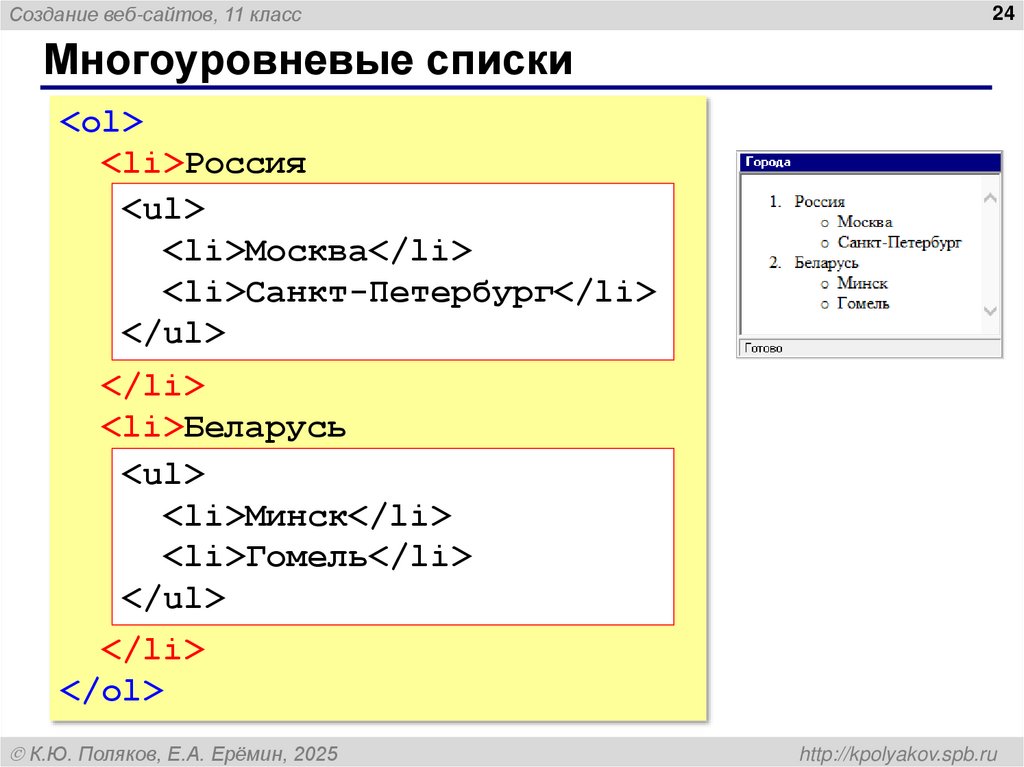
Task: Click the closing </ol> tag in the code
Action: pyautogui.click(x=111, y=691)
